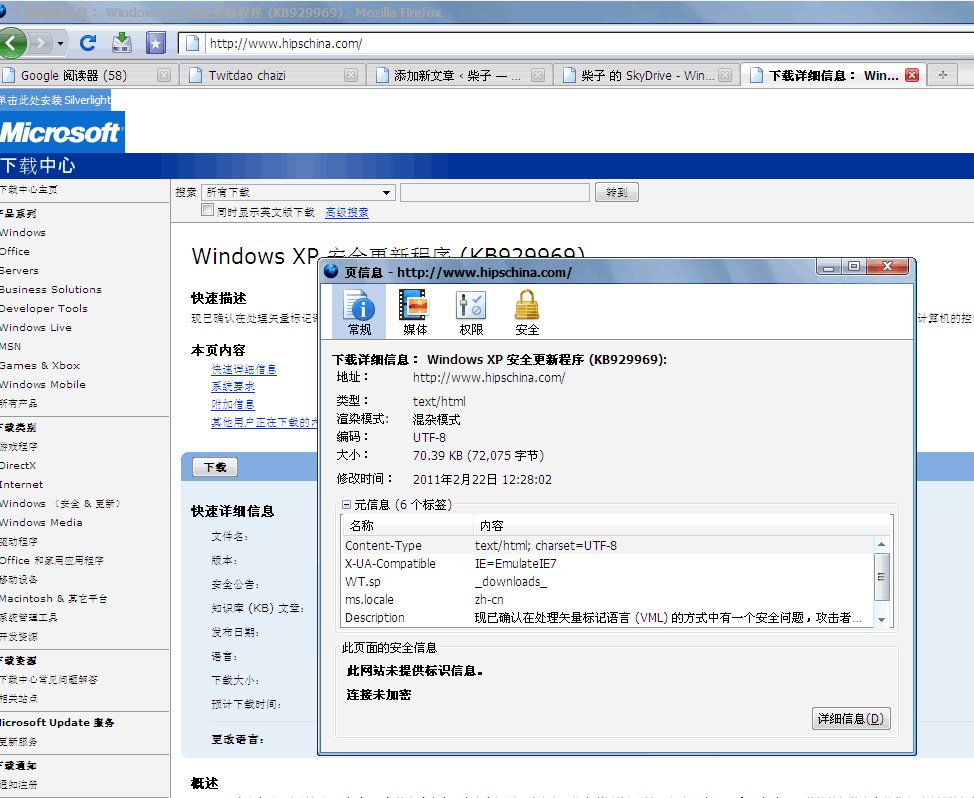This screenshot has width=974, height=798.
Task: Switch to the 柴子 的 SkyDrive tab
Action: pos(647,76)
